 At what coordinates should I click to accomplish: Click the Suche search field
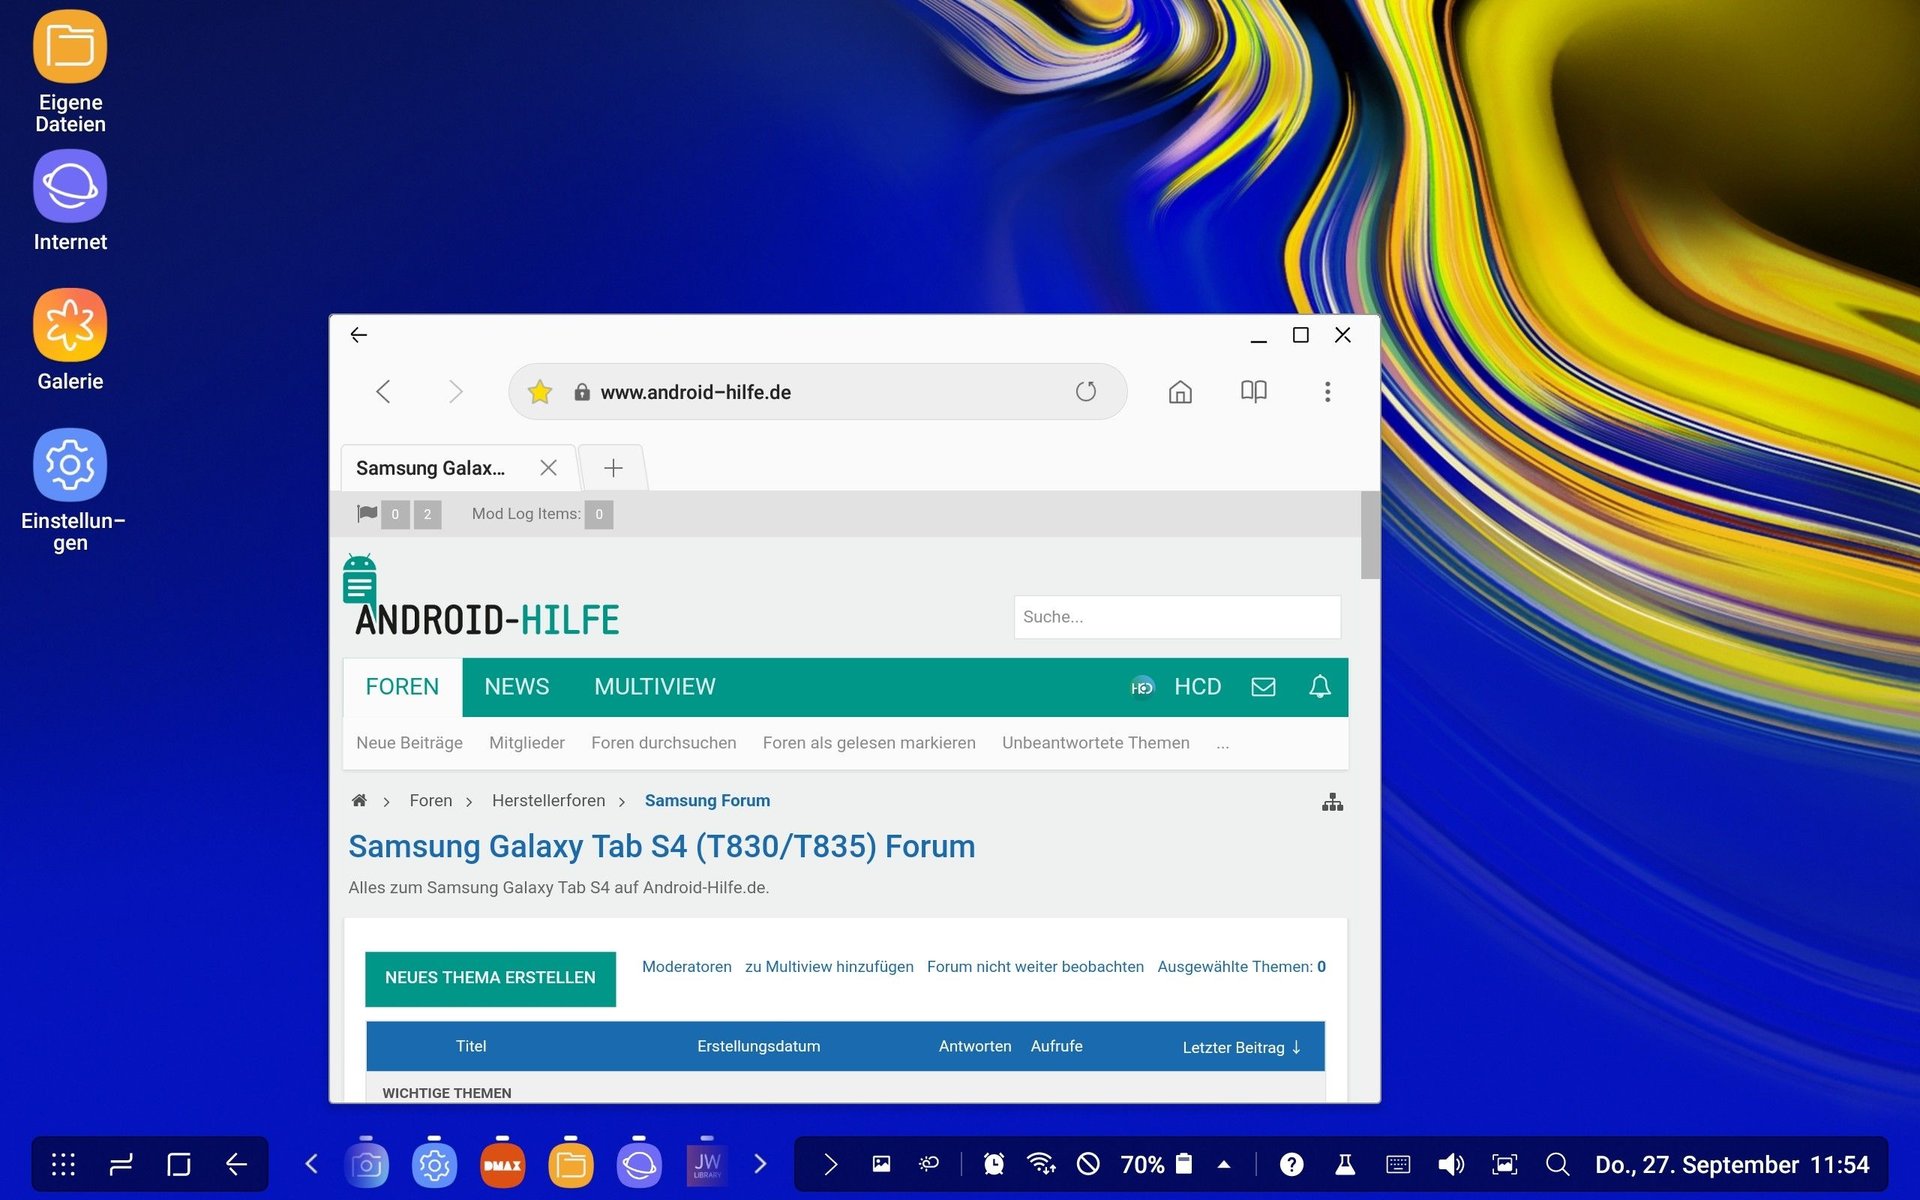coord(1177,617)
